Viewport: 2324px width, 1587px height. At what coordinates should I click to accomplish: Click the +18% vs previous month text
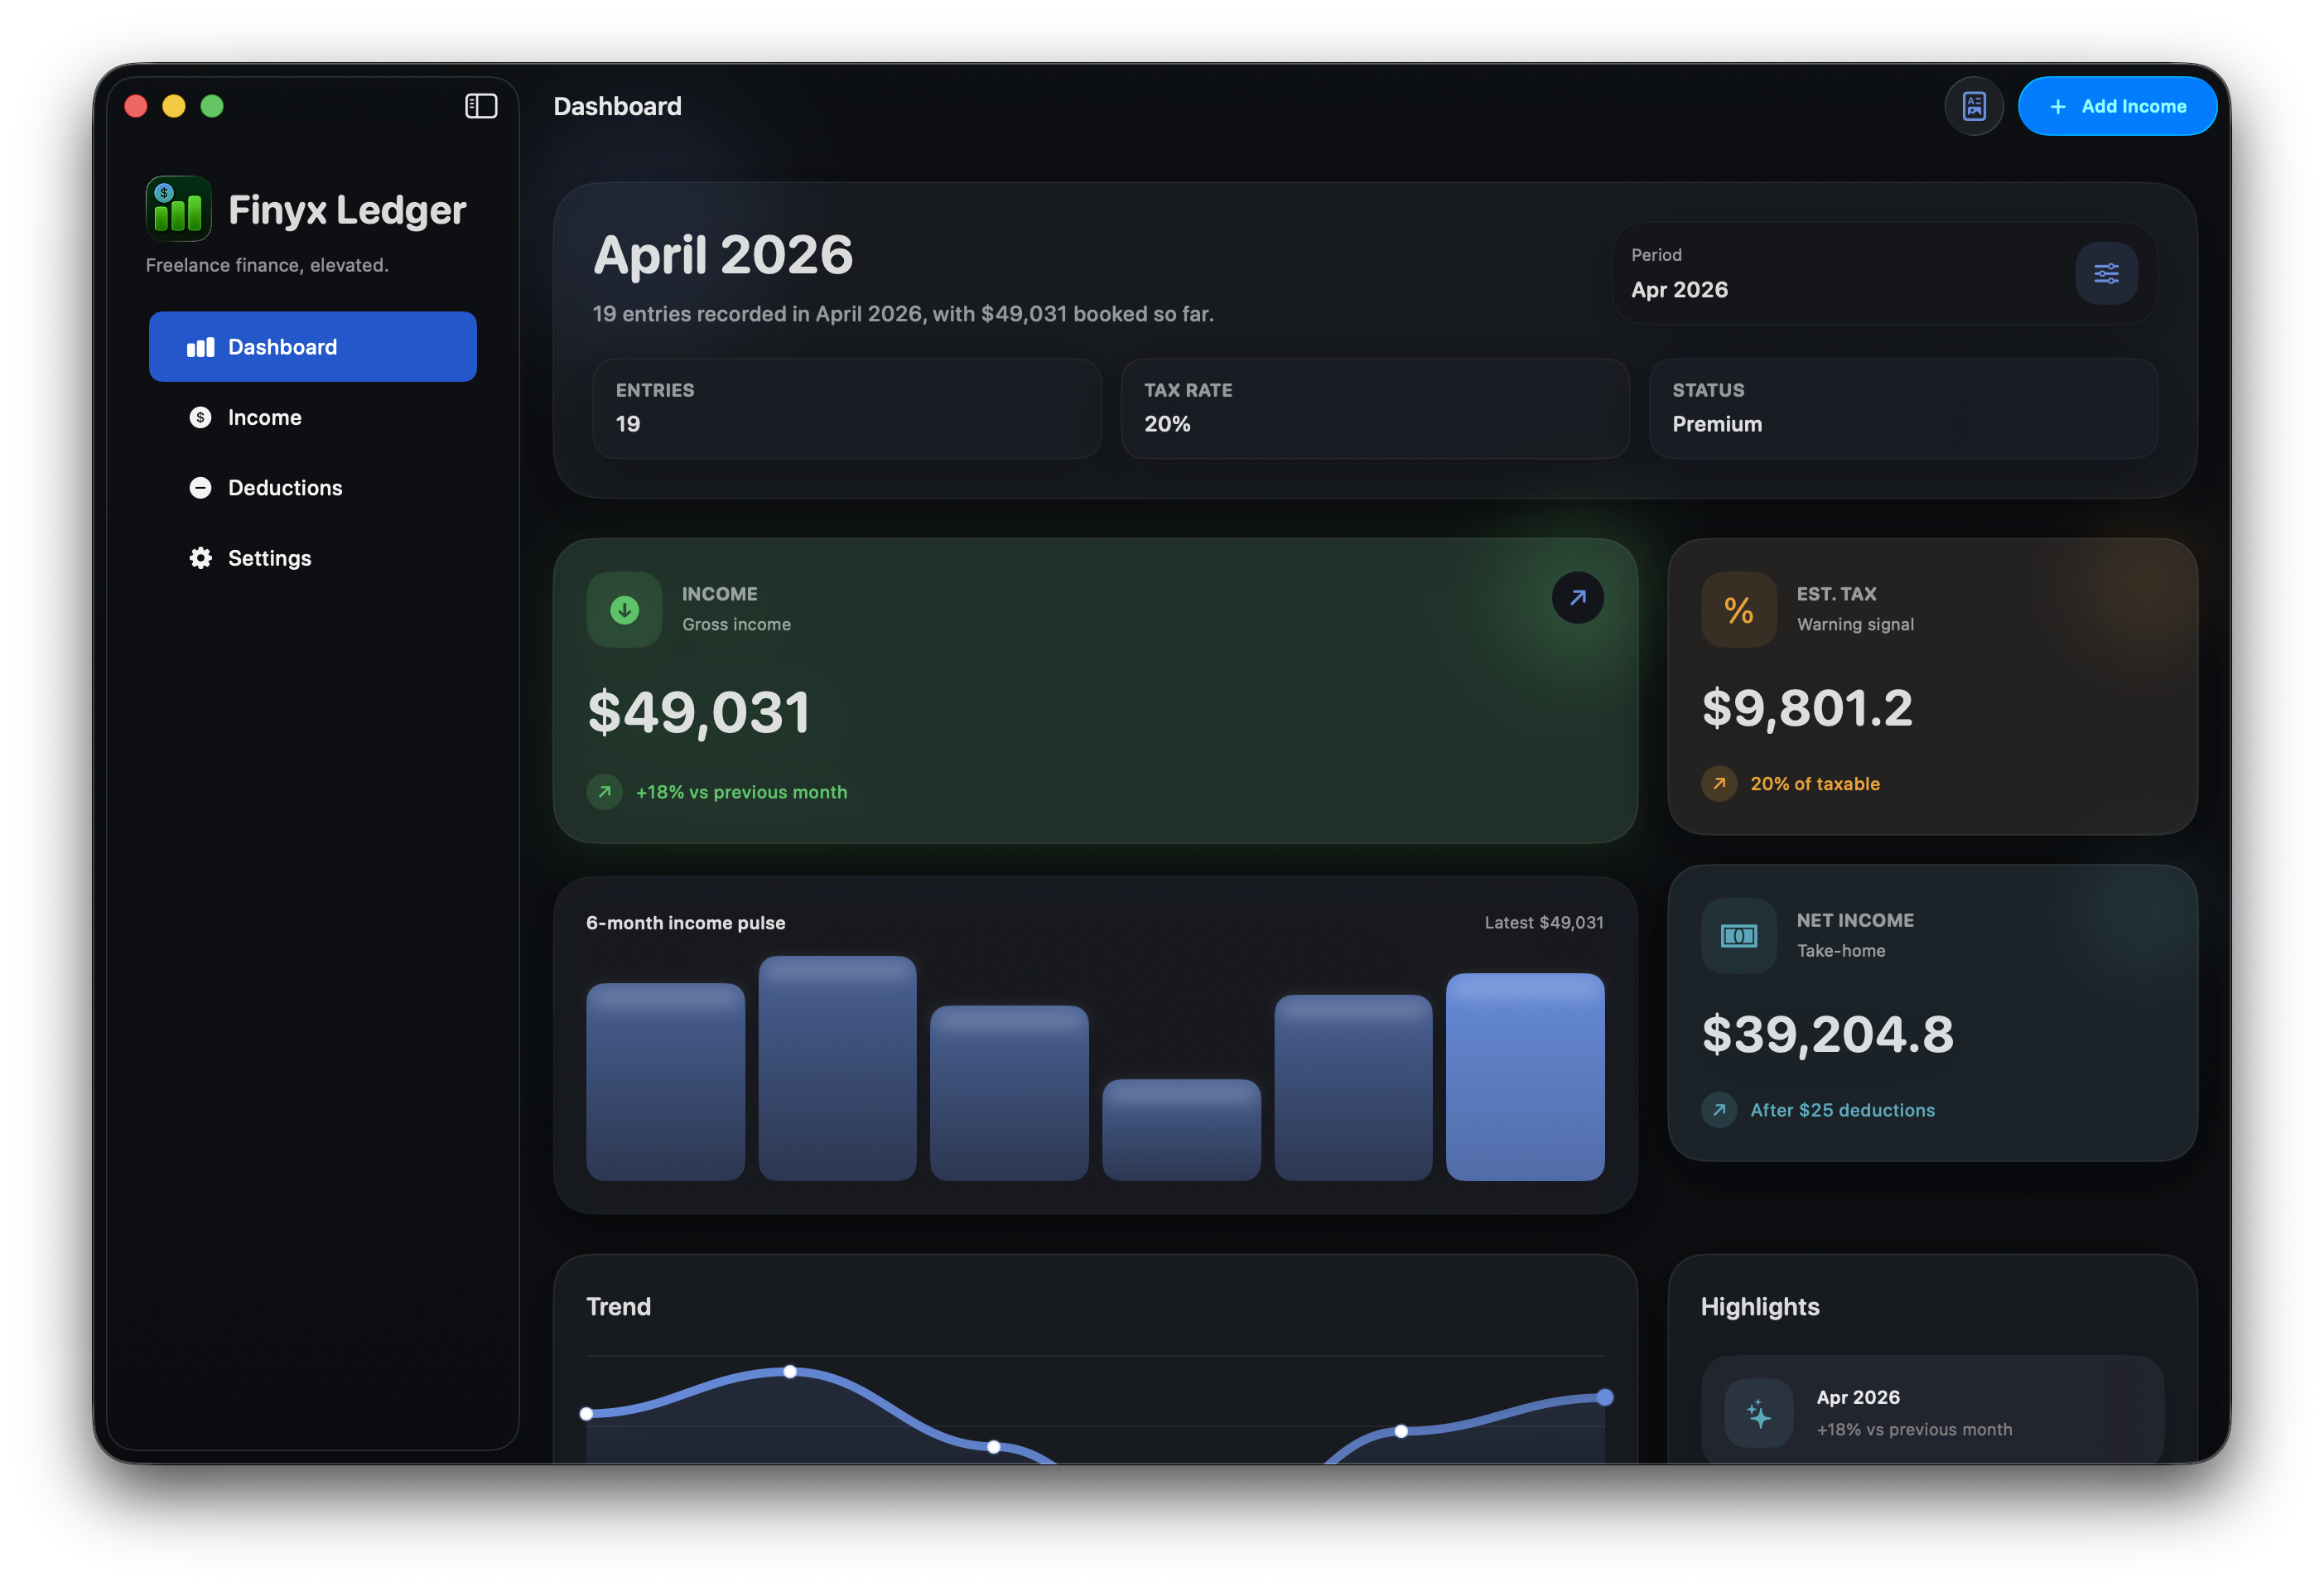coord(741,792)
